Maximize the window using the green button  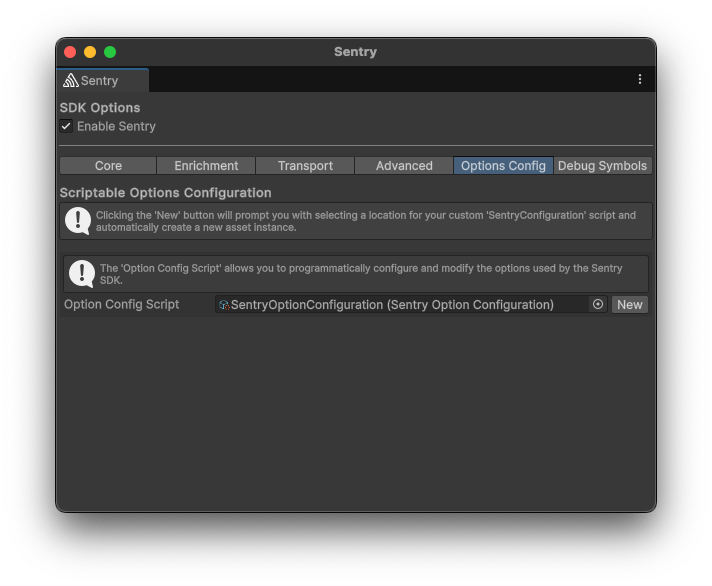(x=110, y=52)
